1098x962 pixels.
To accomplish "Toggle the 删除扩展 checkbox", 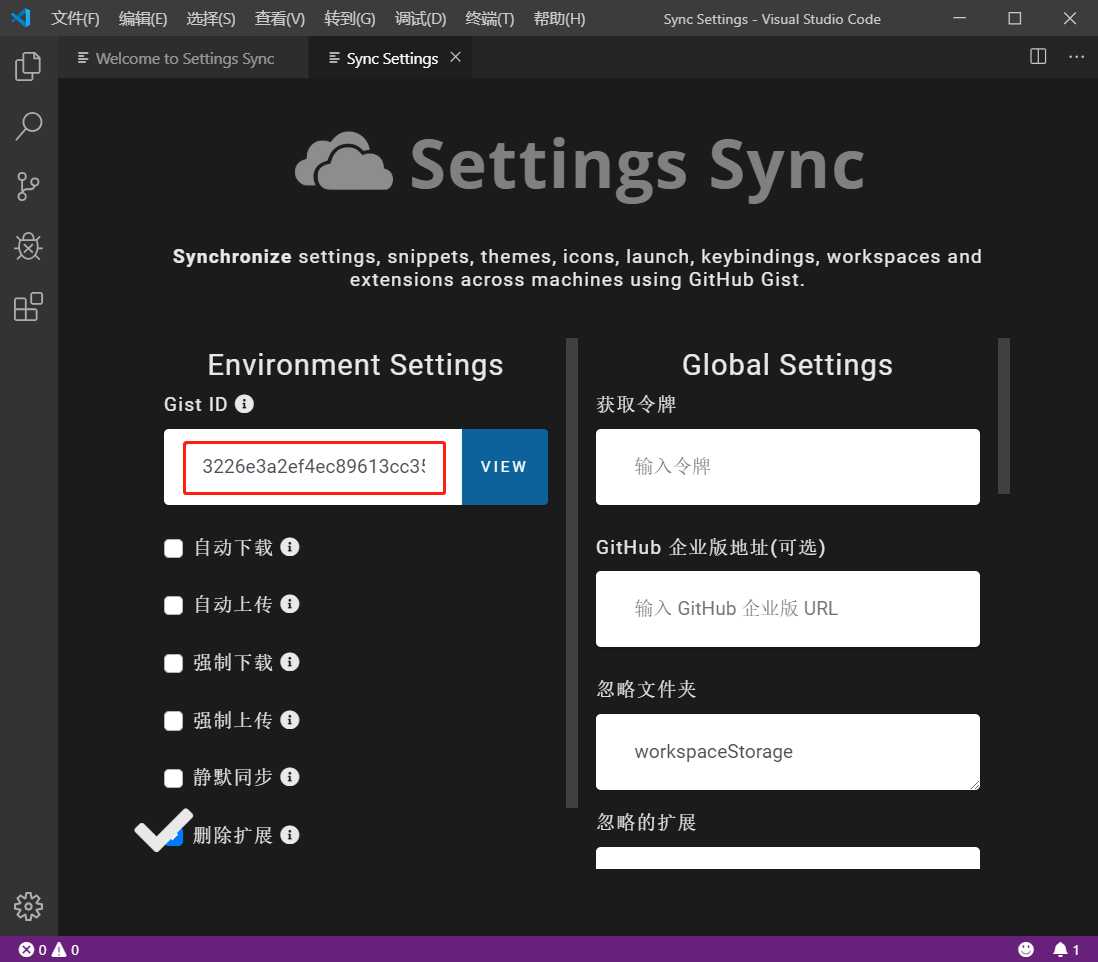I will (173, 835).
